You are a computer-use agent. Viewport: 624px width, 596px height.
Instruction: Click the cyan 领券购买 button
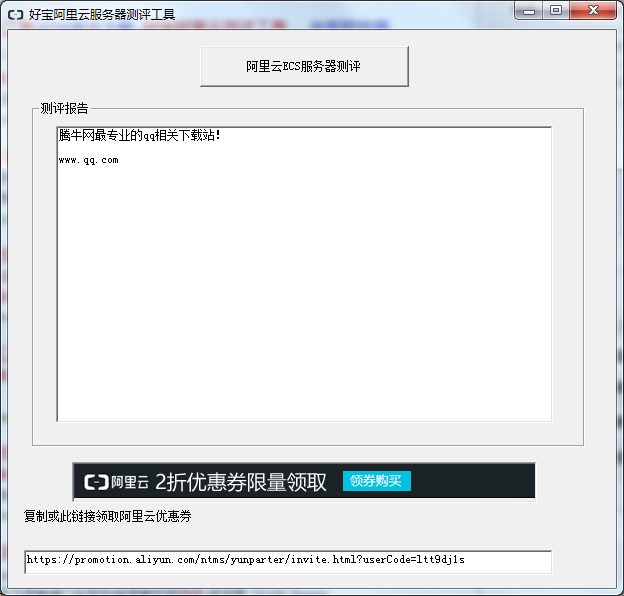click(376, 481)
